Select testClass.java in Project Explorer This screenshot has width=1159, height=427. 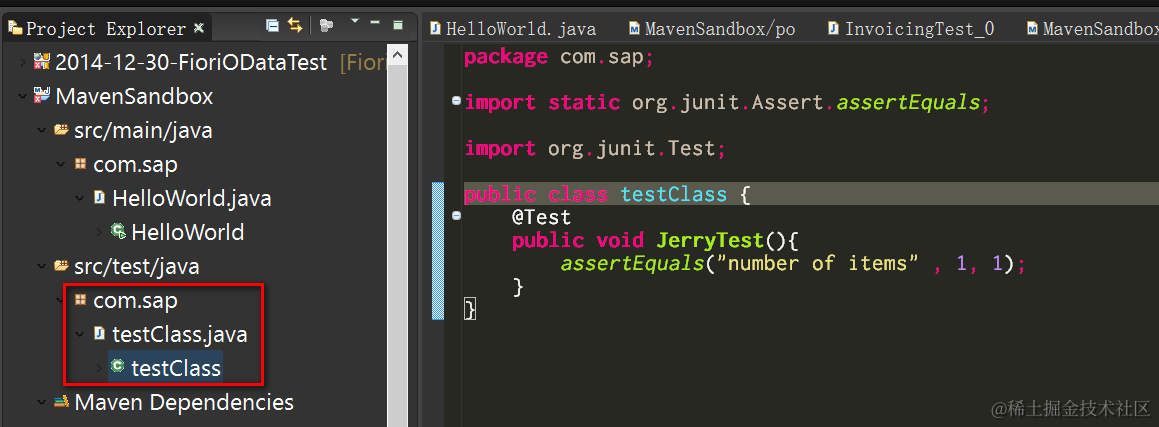click(x=180, y=335)
